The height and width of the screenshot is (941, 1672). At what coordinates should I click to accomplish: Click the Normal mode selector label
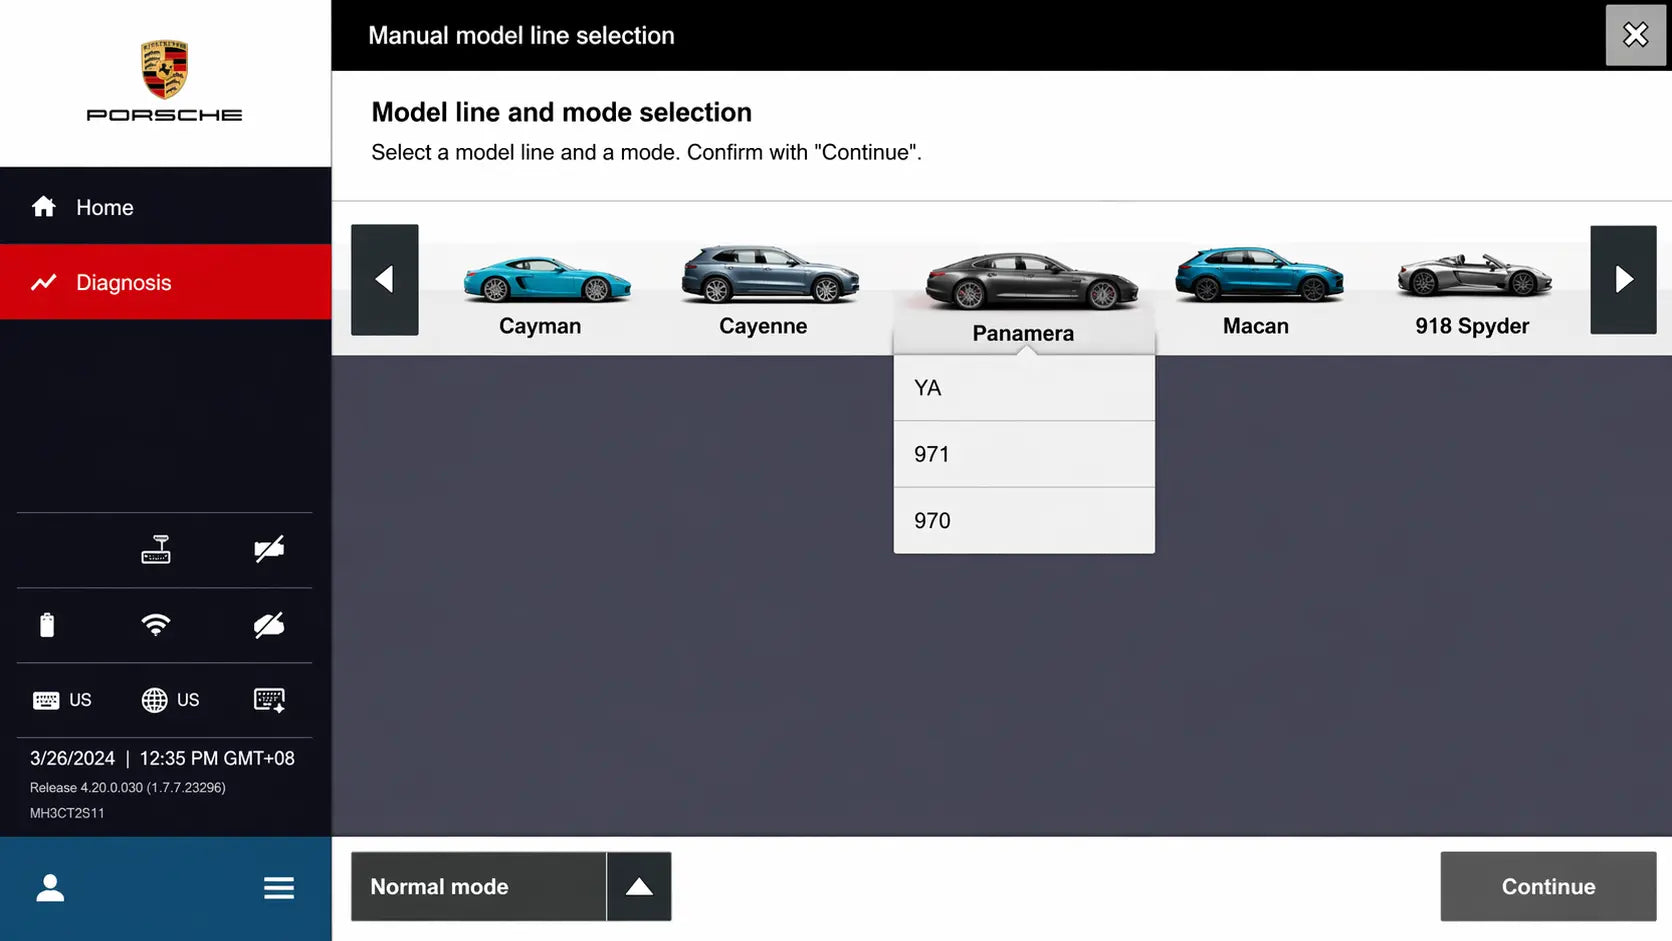[479, 887]
